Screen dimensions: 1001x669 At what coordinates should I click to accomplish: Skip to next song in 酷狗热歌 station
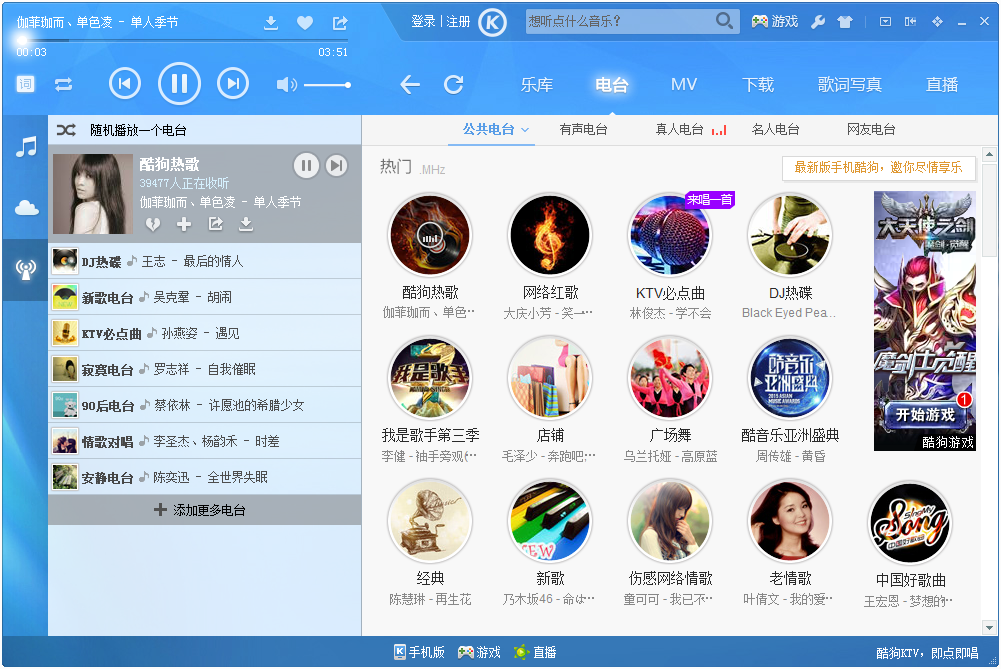point(336,166)
